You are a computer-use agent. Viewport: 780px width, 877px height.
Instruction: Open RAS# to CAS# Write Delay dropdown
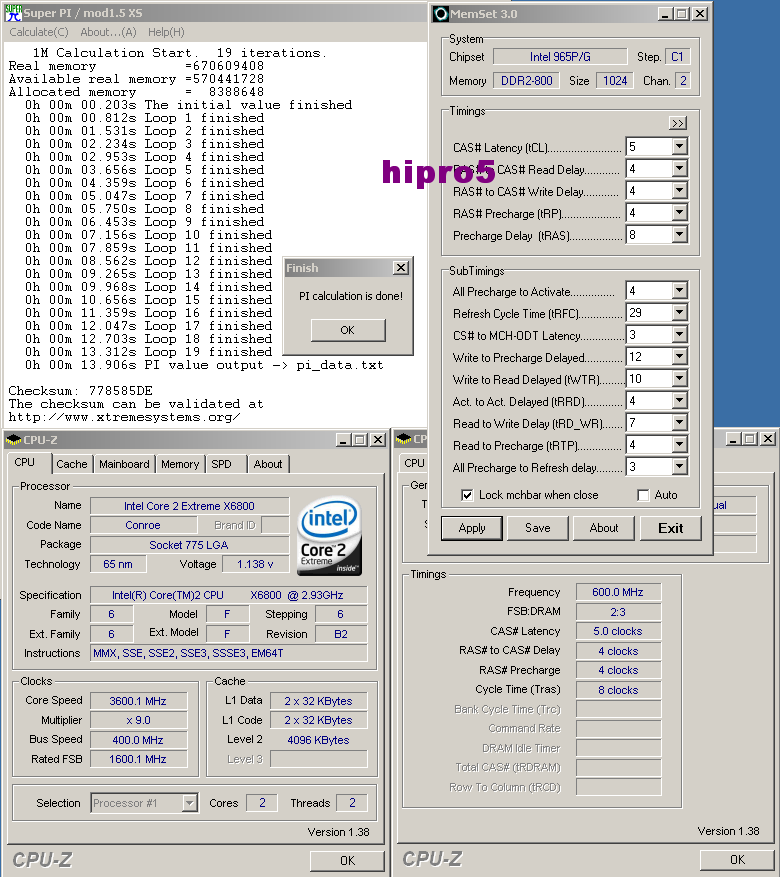[679, 191]
